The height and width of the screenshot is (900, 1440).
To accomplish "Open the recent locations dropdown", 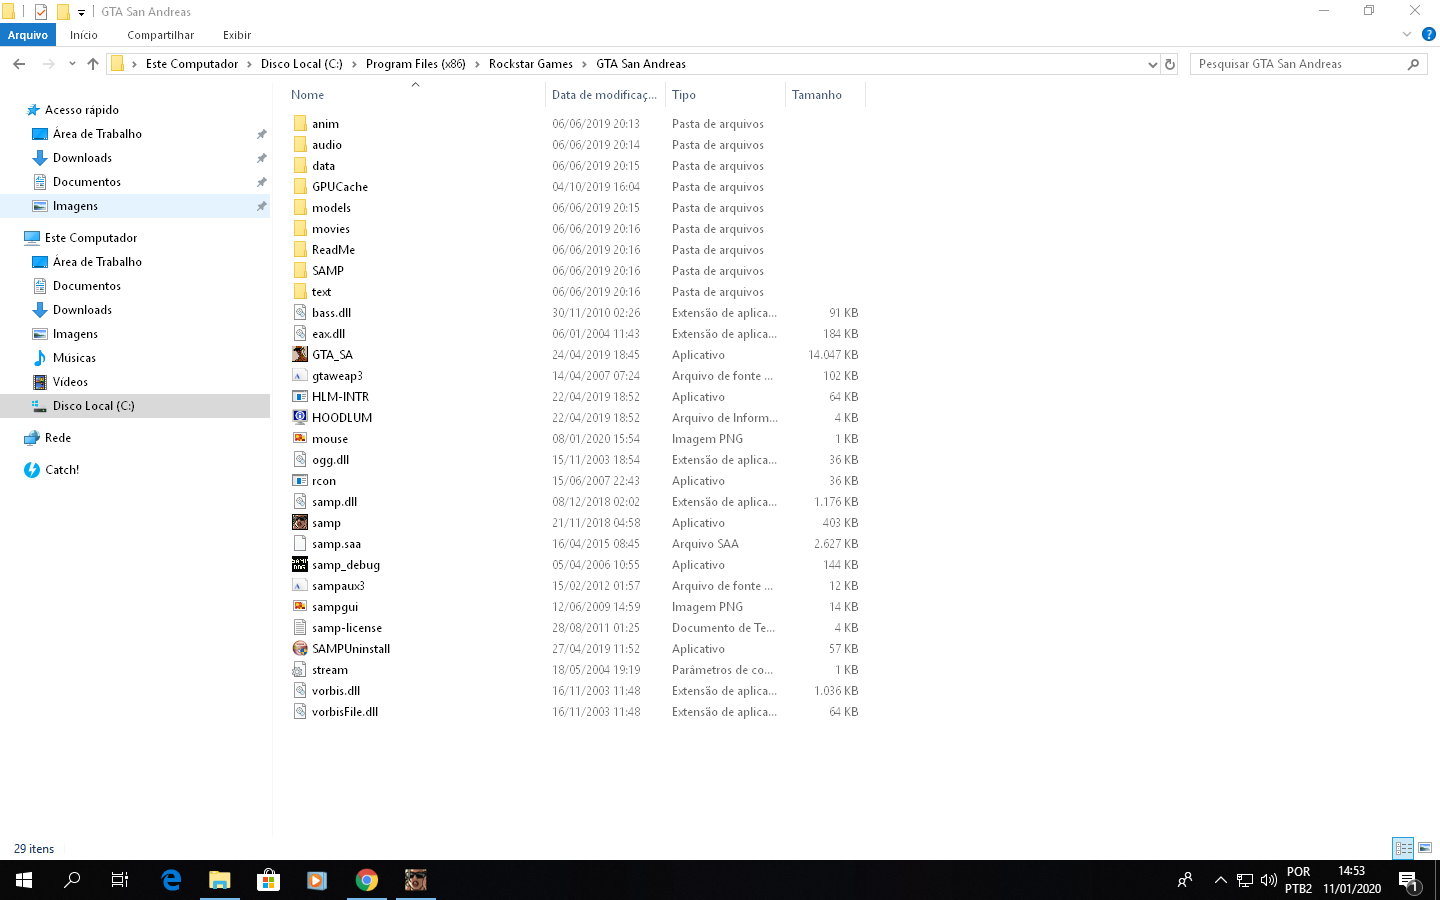I will (72, 64).
